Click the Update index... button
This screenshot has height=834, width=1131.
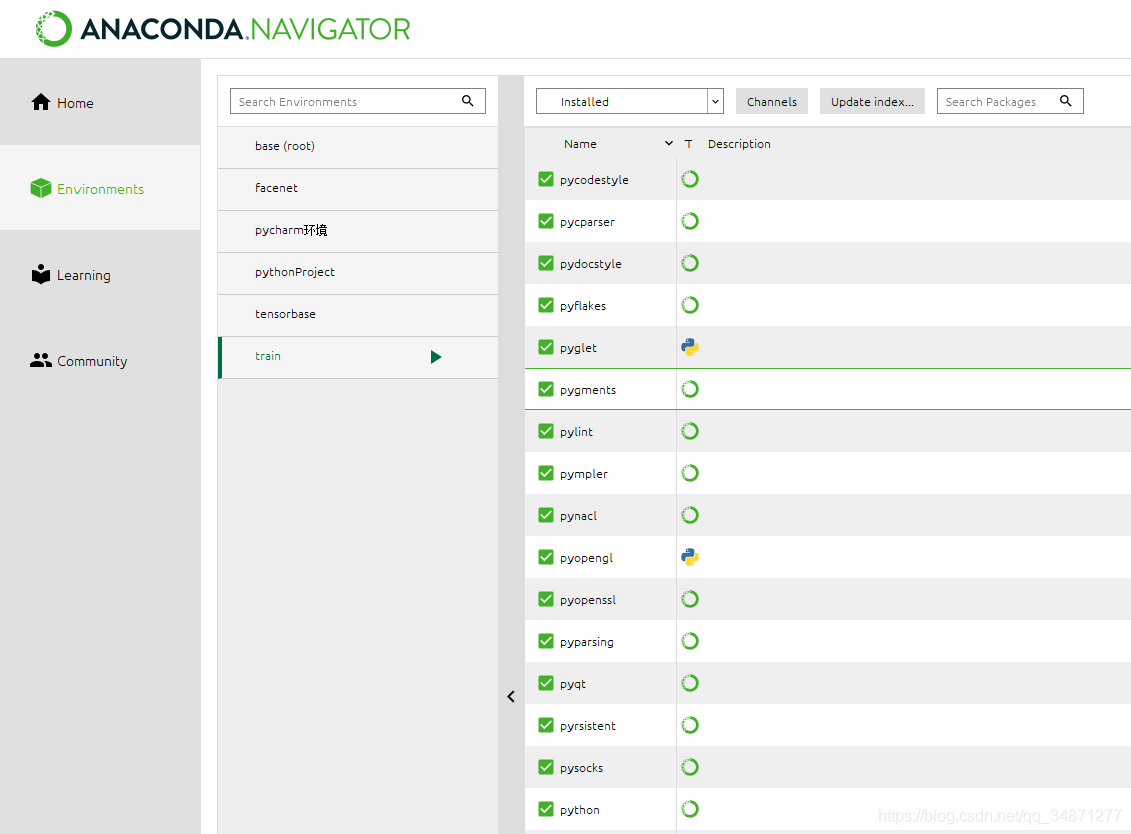pyautogui.click(x=872, y=101)
